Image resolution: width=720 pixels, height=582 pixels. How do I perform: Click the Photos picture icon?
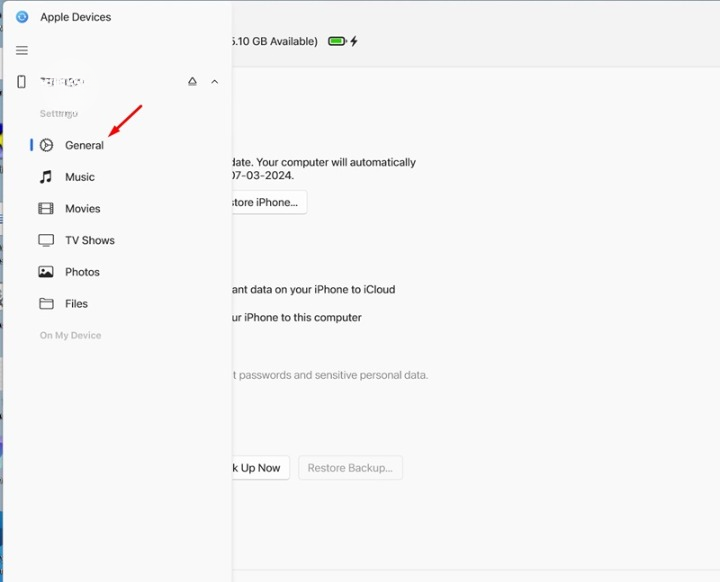[x=45, y=272]
